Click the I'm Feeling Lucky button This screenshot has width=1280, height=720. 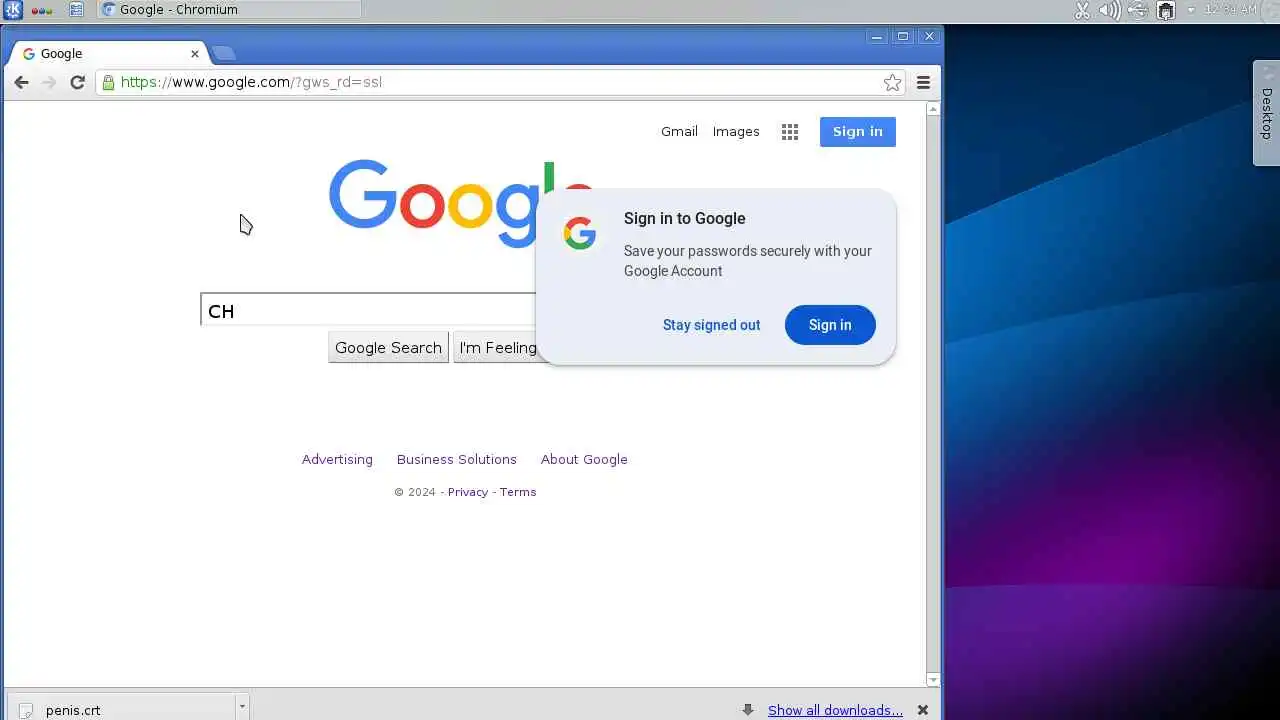(496, 348)
